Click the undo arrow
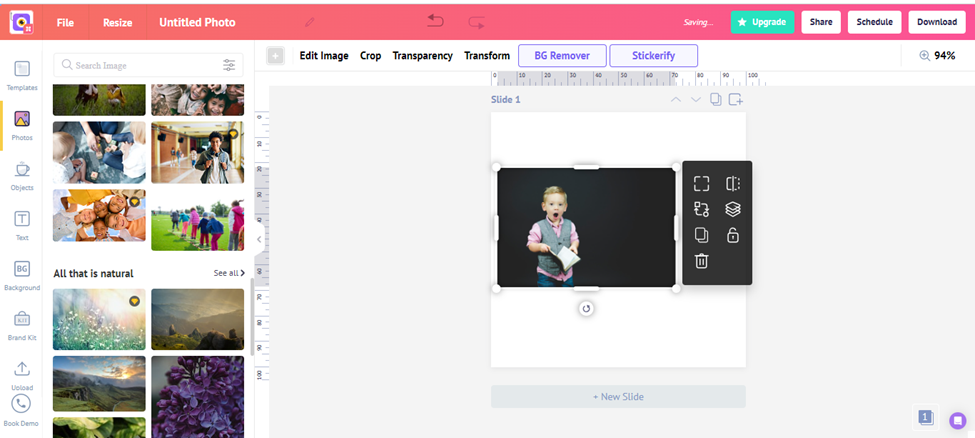975x438 pixels. pyautogui.click(x=435, y=21)
